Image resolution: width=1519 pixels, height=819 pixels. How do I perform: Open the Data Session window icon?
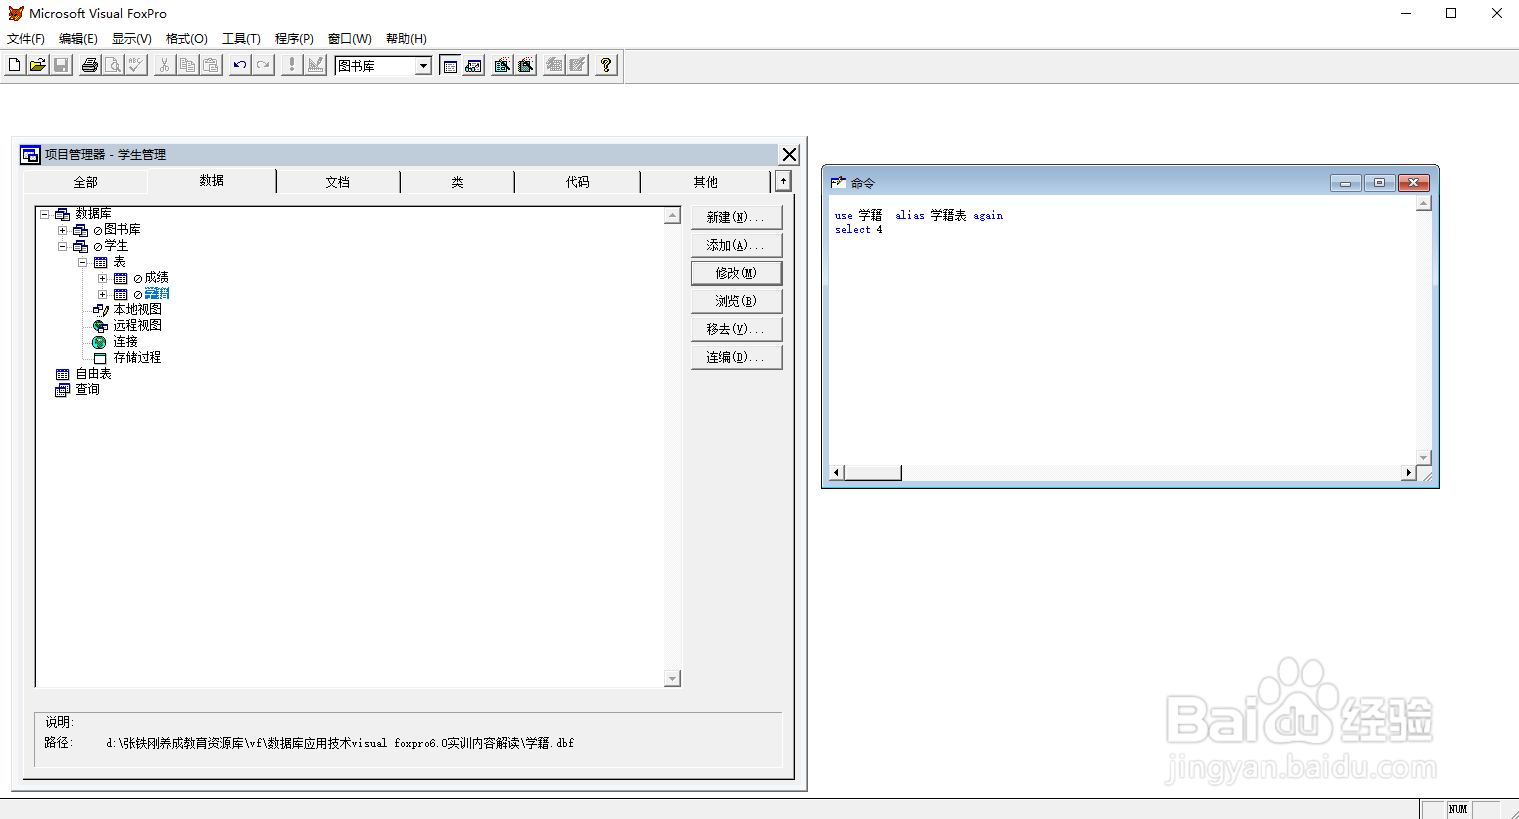473,65
